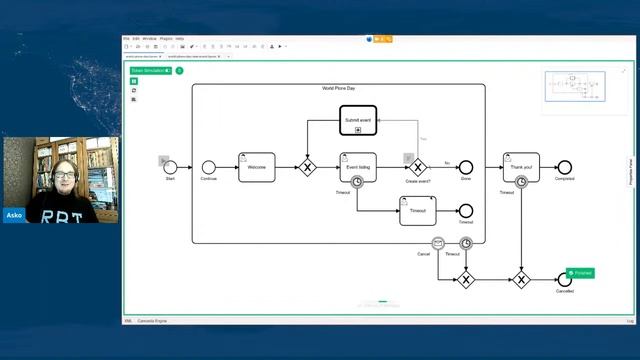Image resolution: width=640 pixels, height=360 pixels.
Task: Open the new-diagram type dropdown arrow
Action: (131, 47)
